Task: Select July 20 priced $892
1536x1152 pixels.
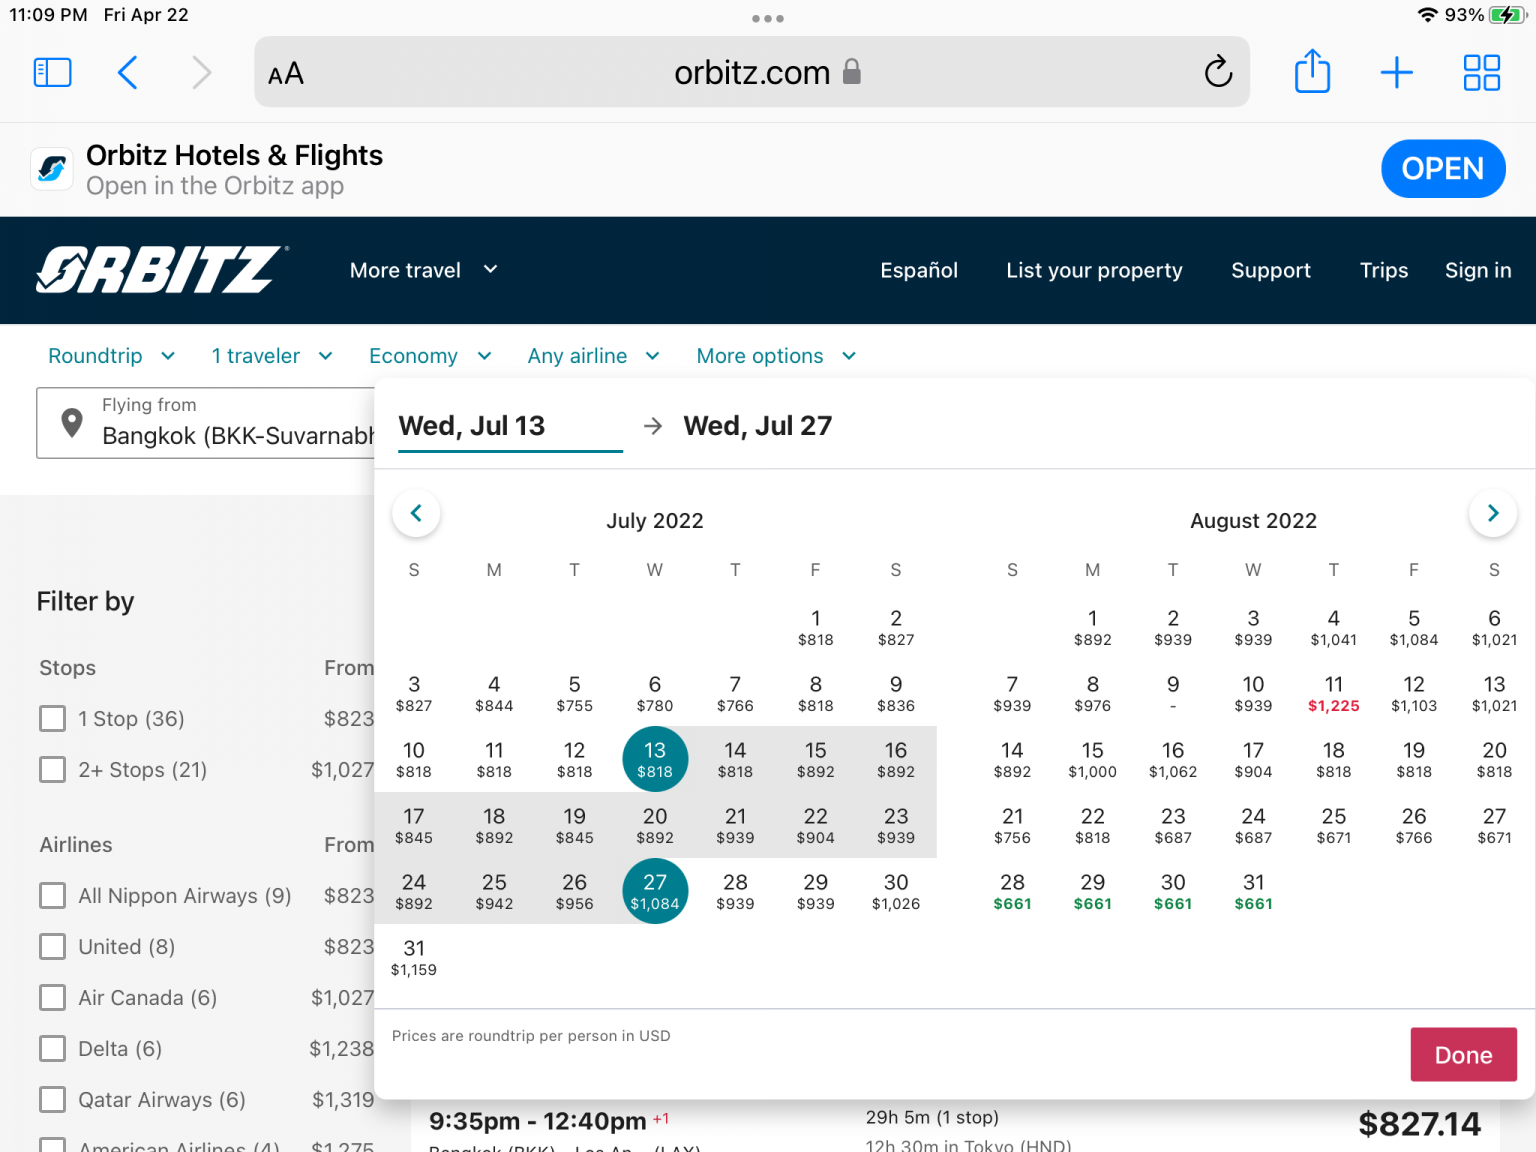Action: pos(655,826)
